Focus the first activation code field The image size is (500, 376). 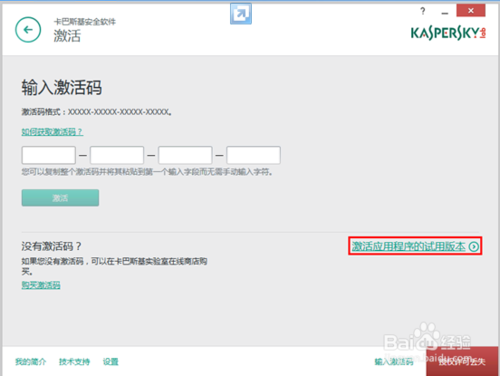tap(49, 155)
